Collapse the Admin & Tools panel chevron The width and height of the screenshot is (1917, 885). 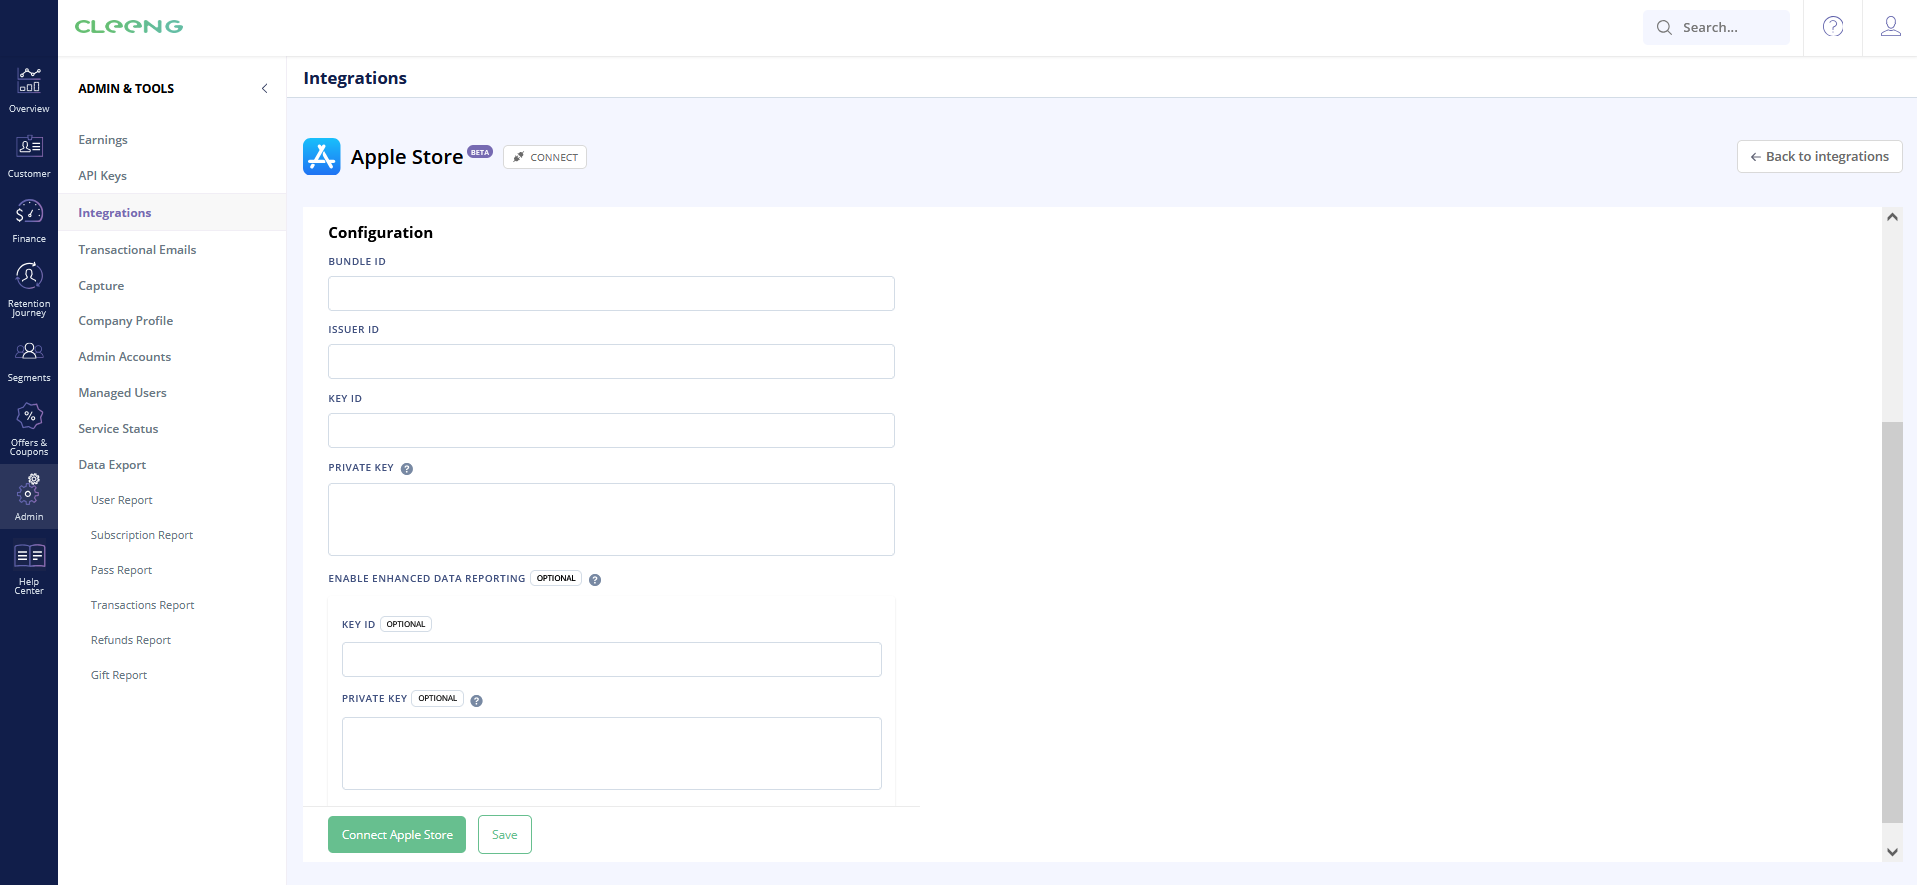(x=264, y=89)
